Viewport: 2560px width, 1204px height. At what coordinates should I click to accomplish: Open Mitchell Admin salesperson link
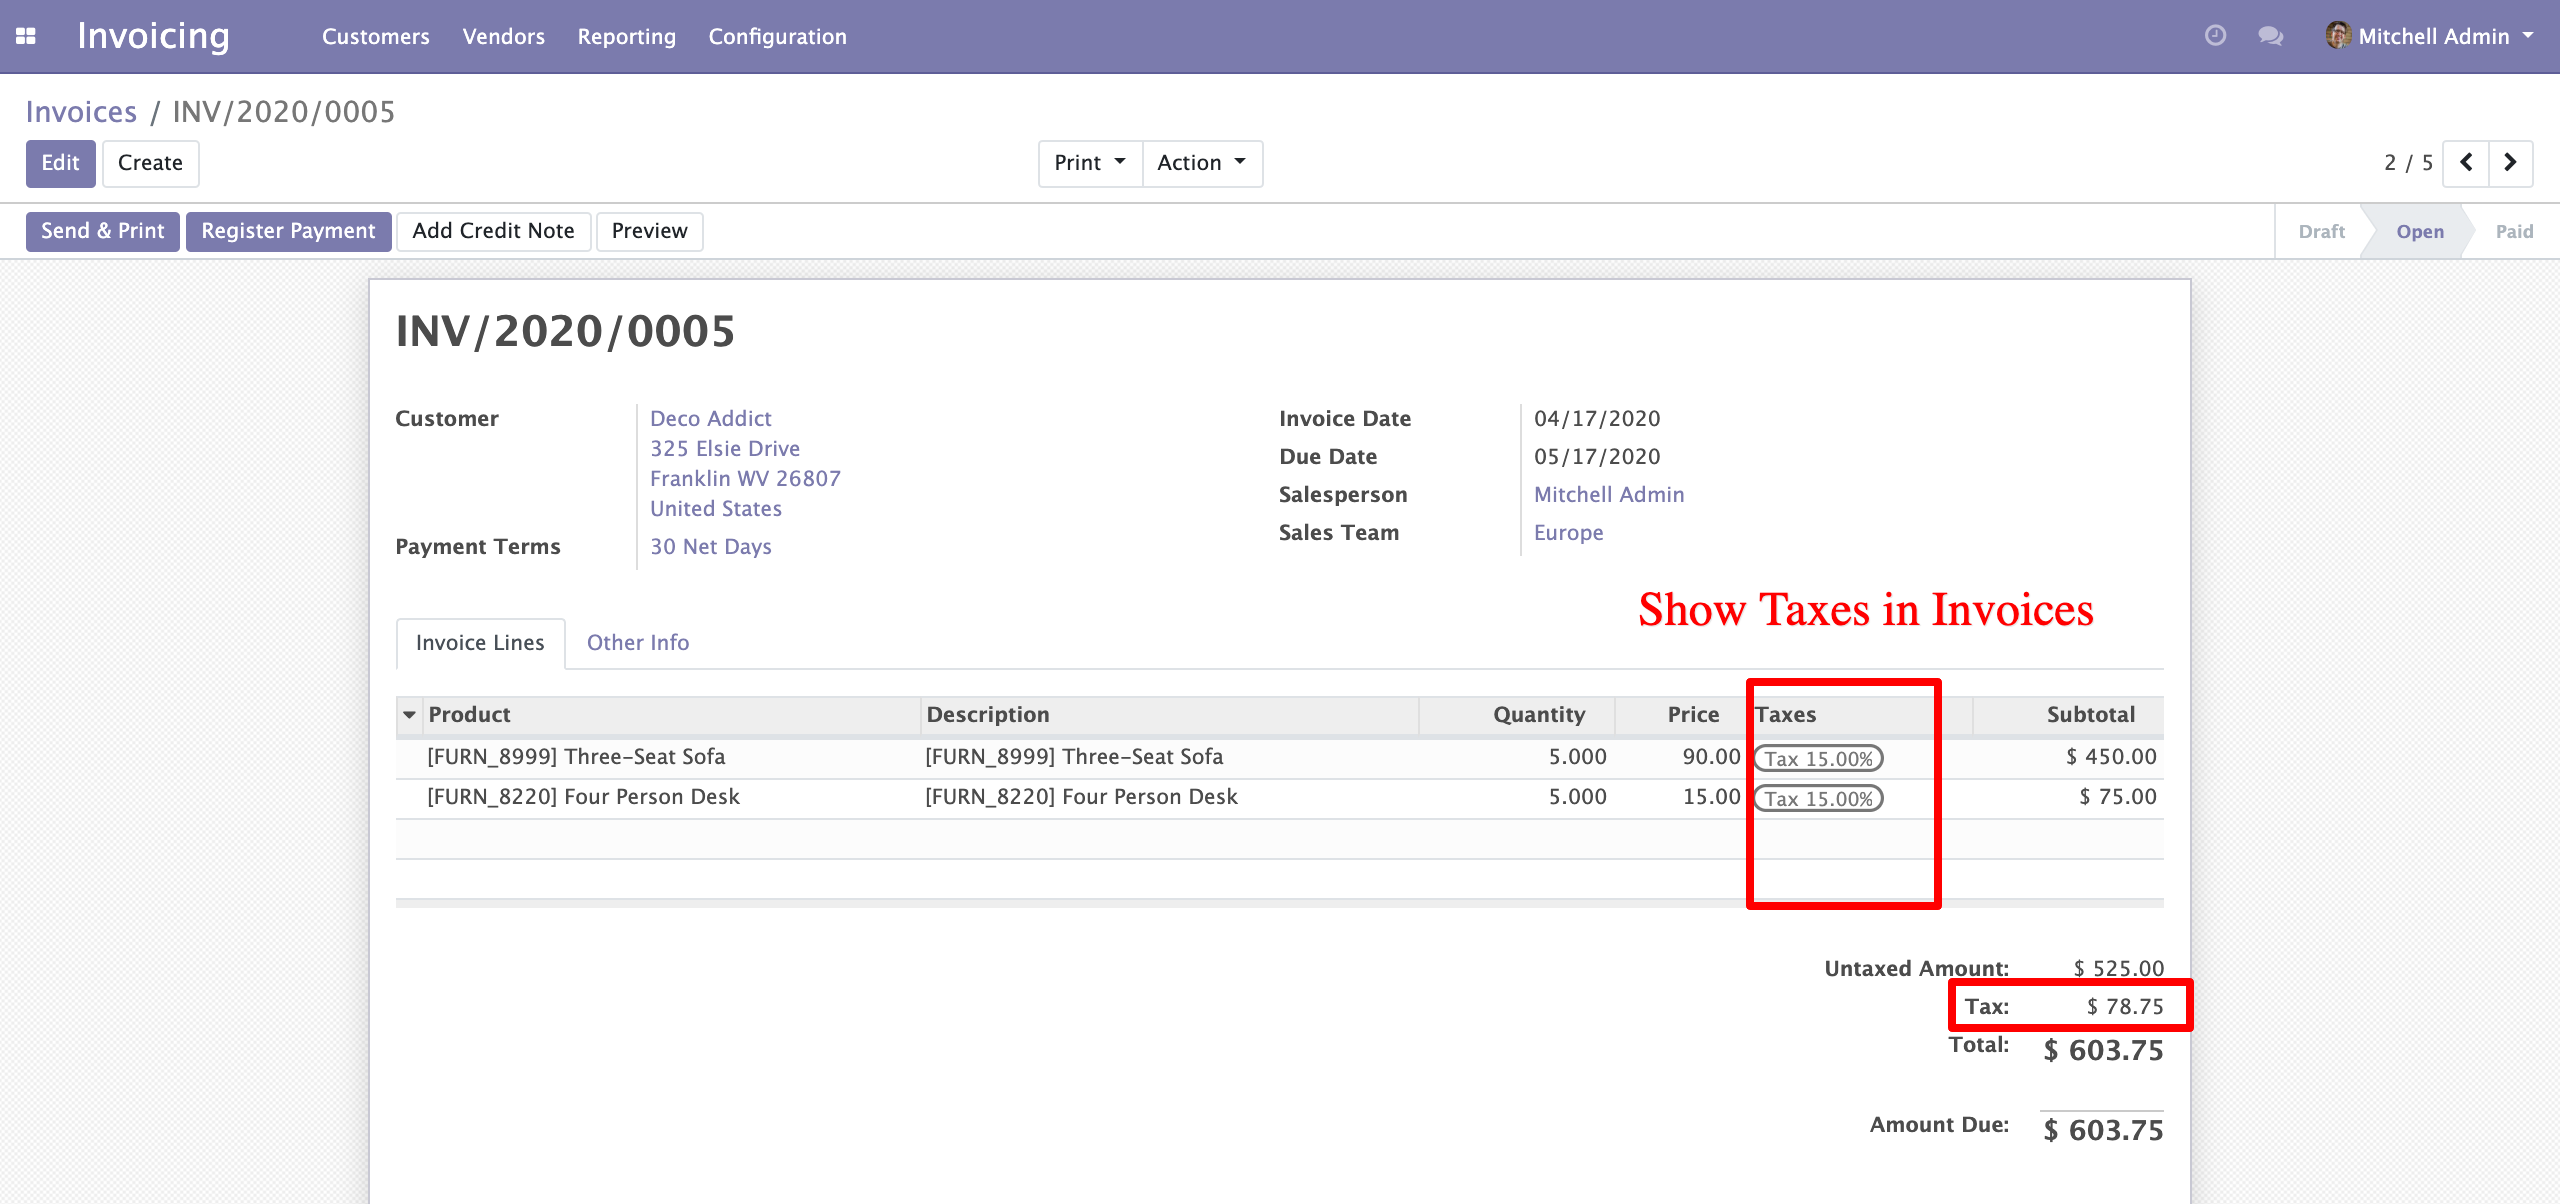point(1609,495)
